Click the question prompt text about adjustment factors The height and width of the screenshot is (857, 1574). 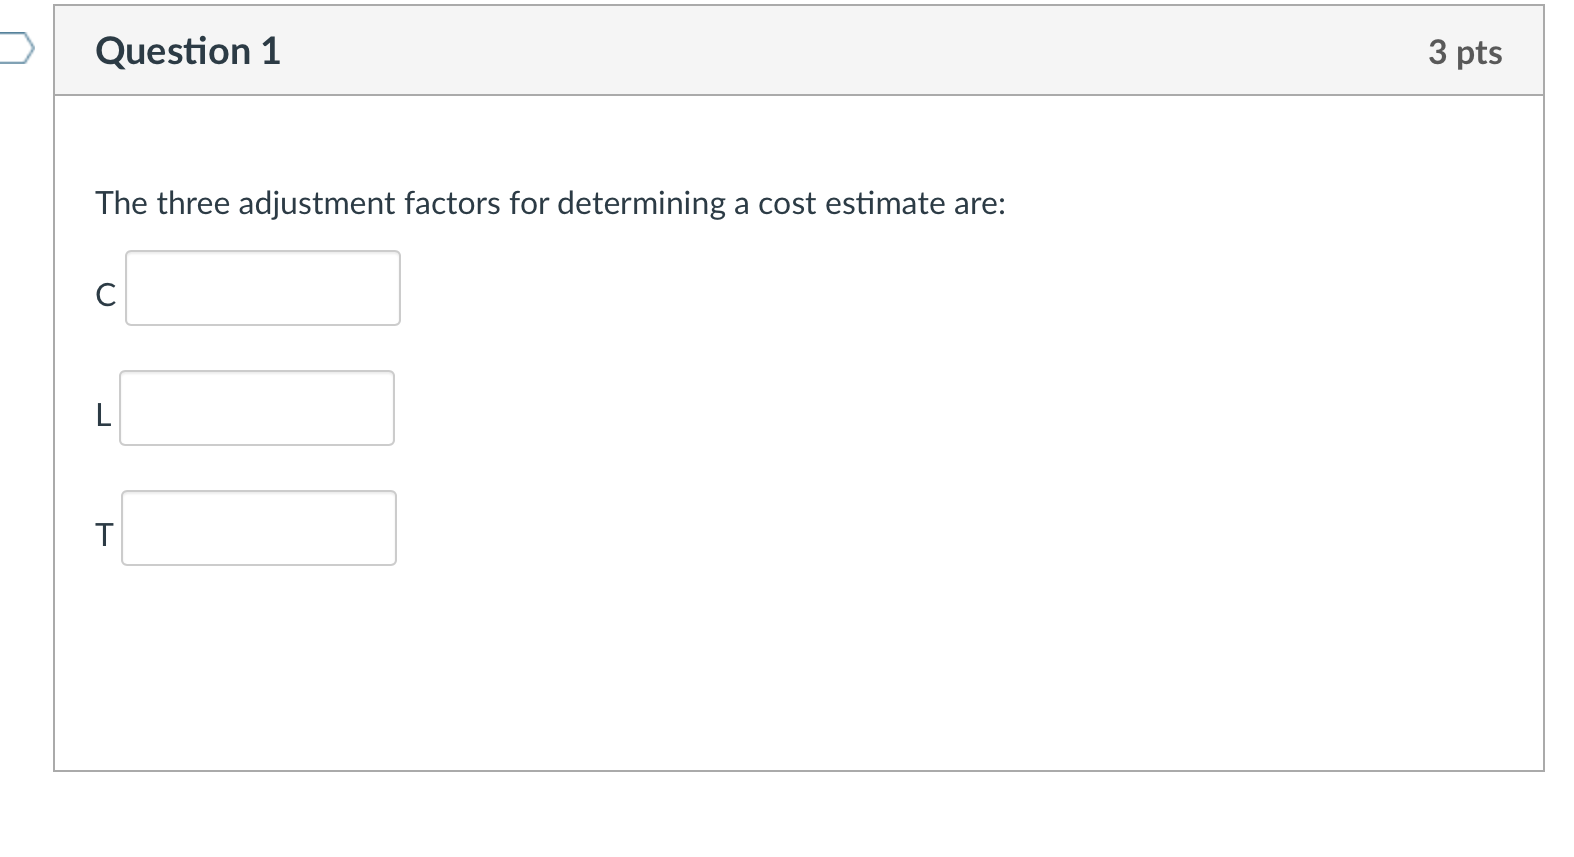click(x=550, y=203)
